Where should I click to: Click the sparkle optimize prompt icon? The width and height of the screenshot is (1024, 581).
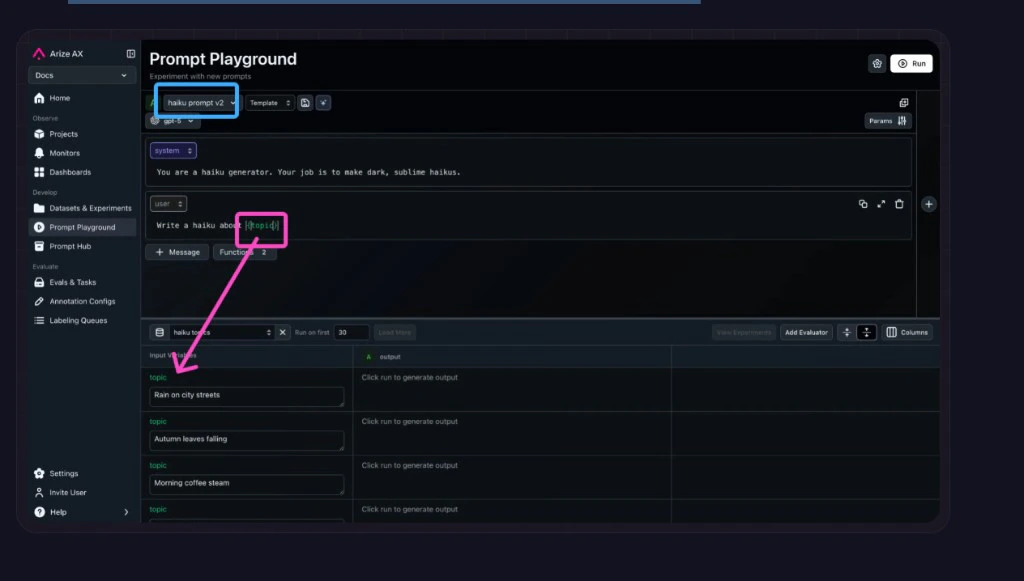323,102
